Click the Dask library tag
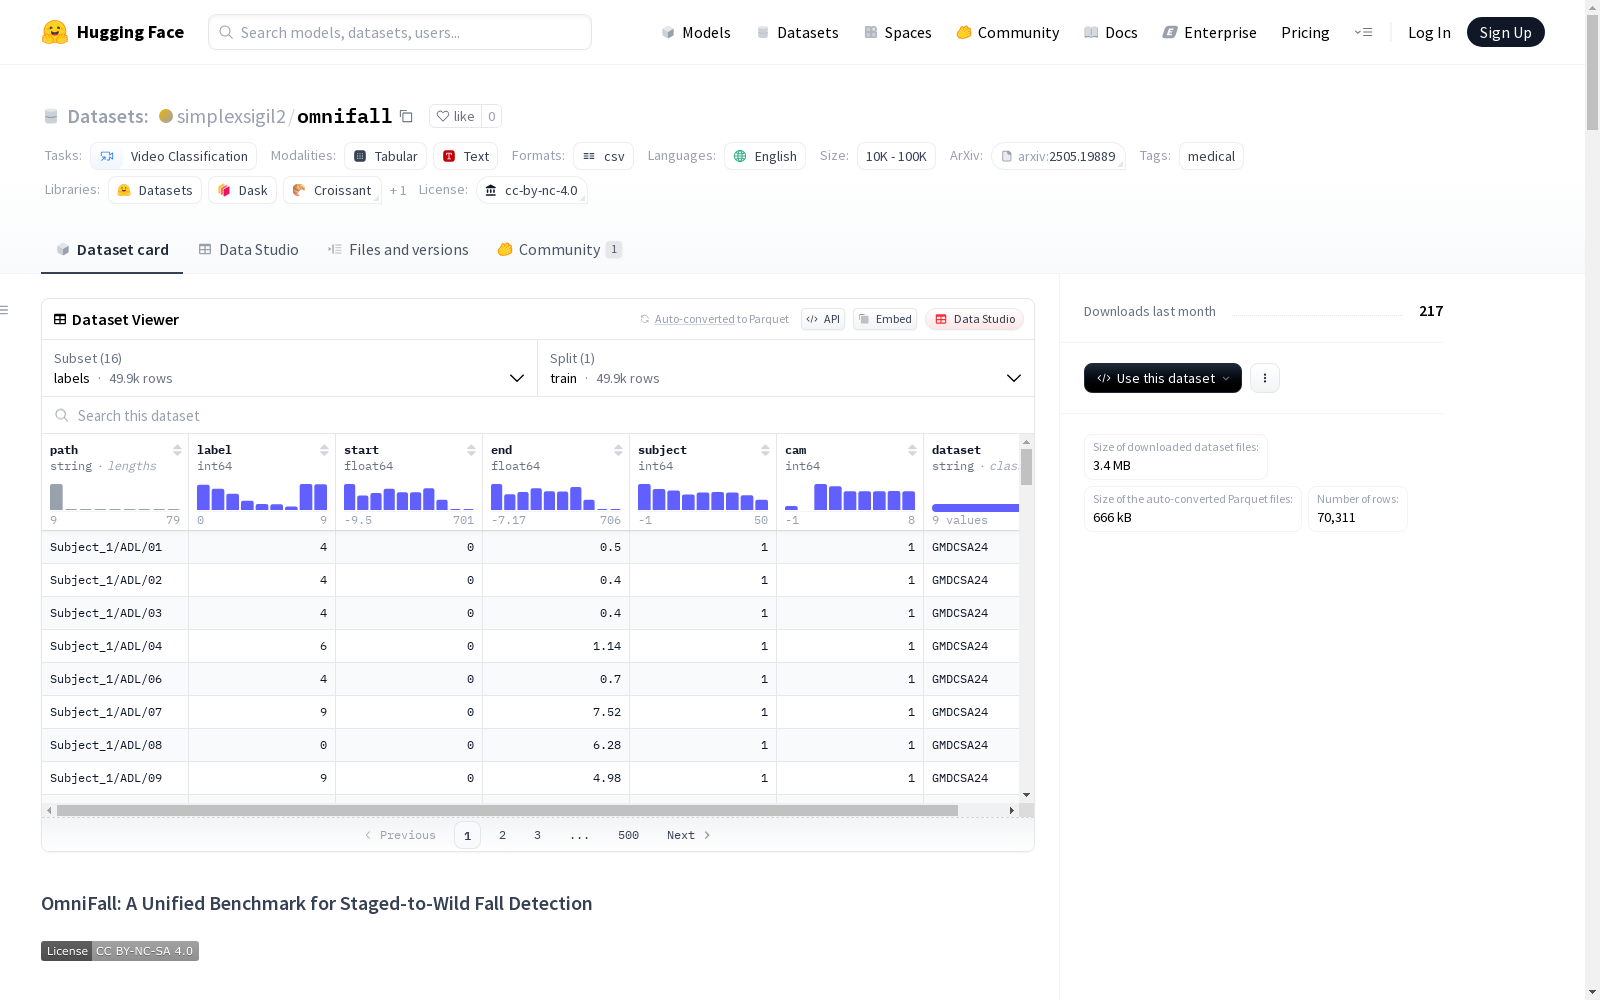This screenshot has height=1000, width=1600. pos(243,190)
